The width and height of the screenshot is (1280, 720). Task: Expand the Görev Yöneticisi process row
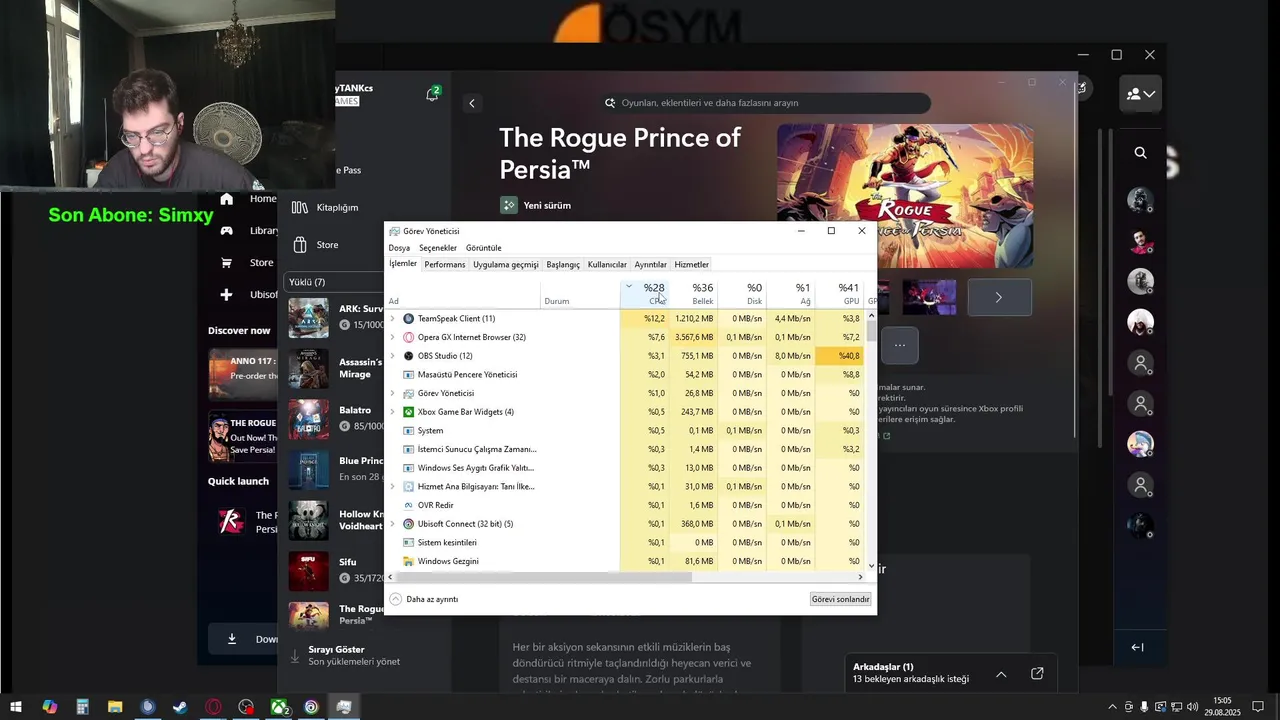(x=392, y=393)
